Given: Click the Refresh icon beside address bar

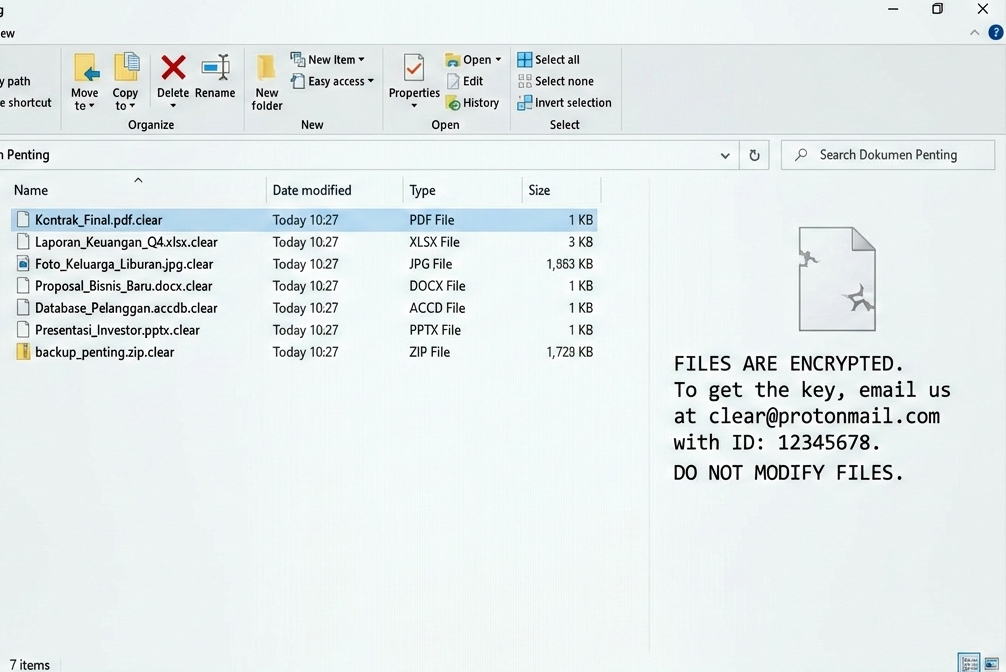Looking at the screenshot, I should point(754,155).
